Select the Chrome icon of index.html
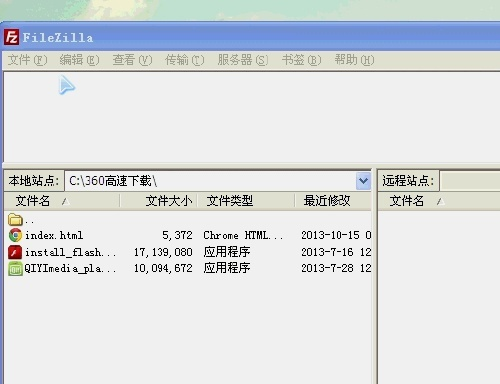 click(15, 235)
